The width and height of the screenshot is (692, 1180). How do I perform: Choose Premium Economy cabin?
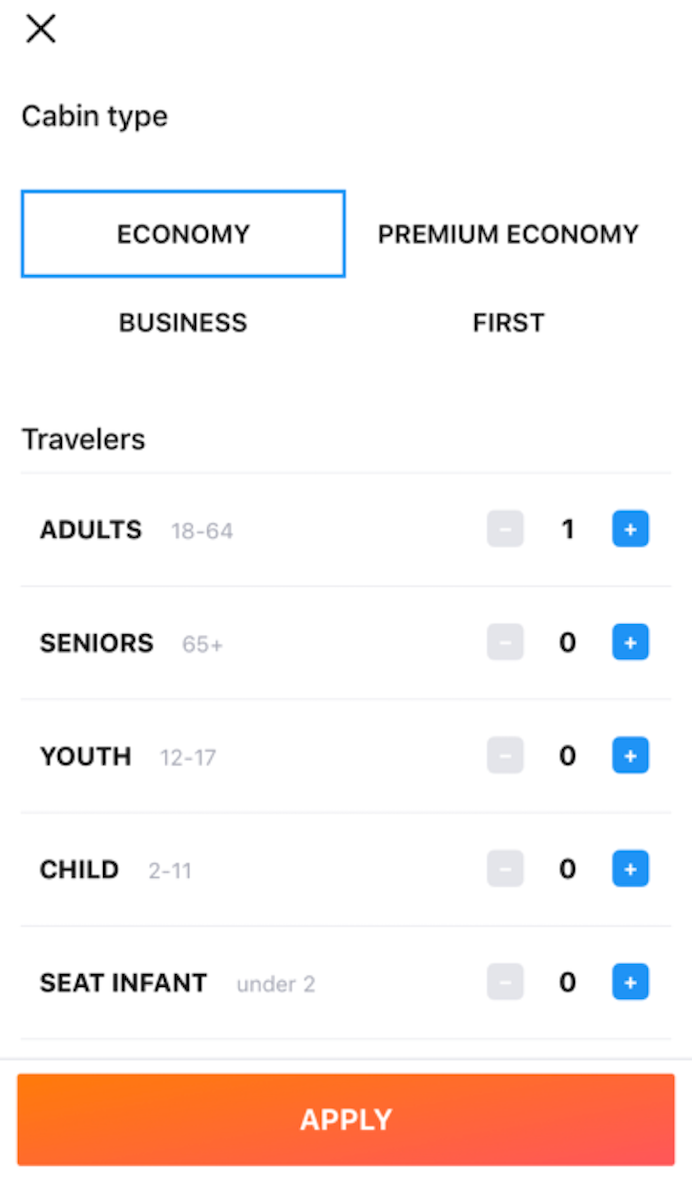point(508,234)
